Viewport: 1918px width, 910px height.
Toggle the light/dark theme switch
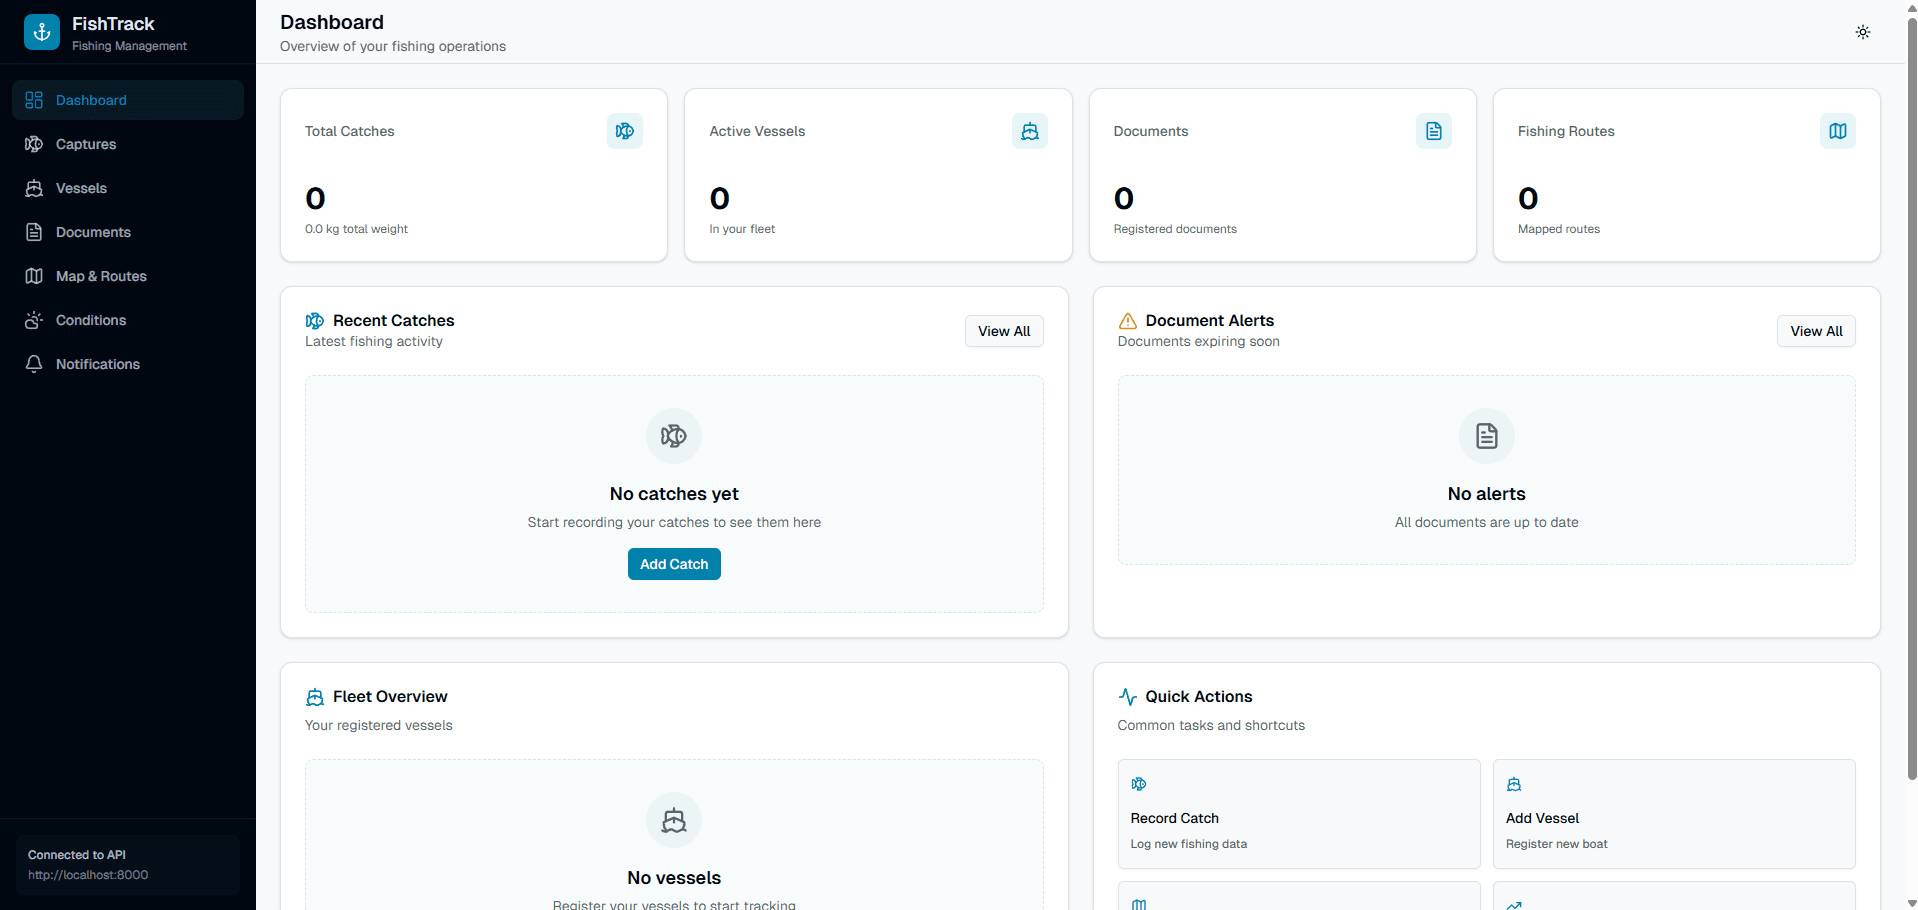(1862, 31)
